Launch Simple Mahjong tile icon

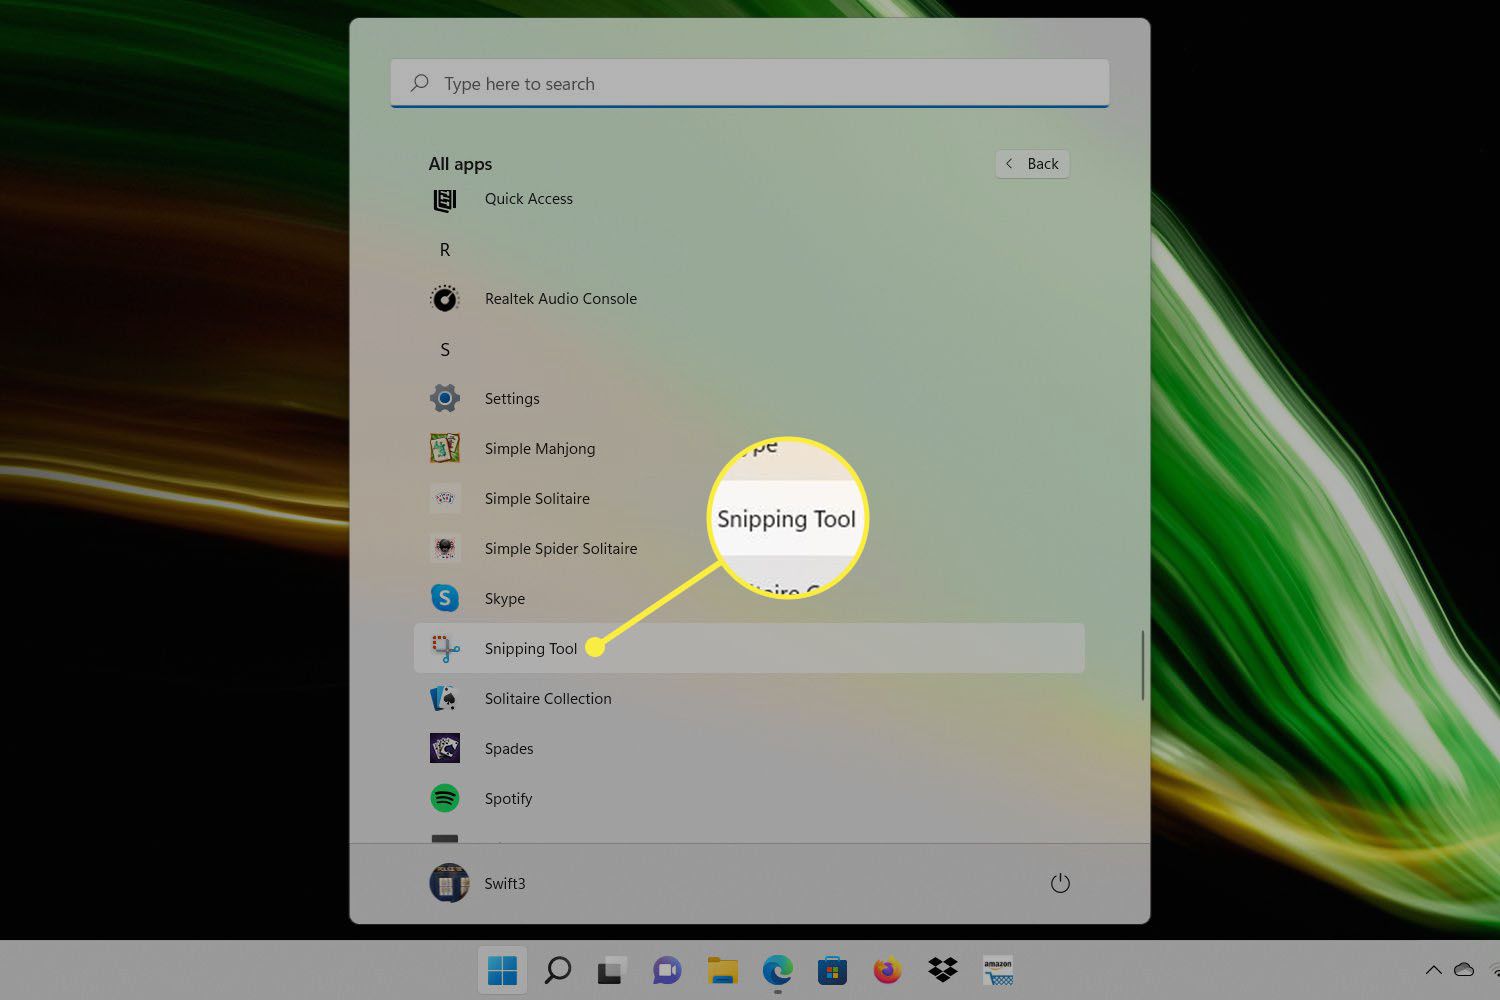point(445,448)
